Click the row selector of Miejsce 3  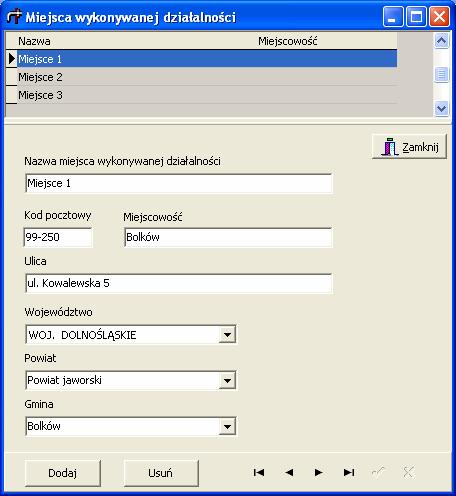click(11, 95)
